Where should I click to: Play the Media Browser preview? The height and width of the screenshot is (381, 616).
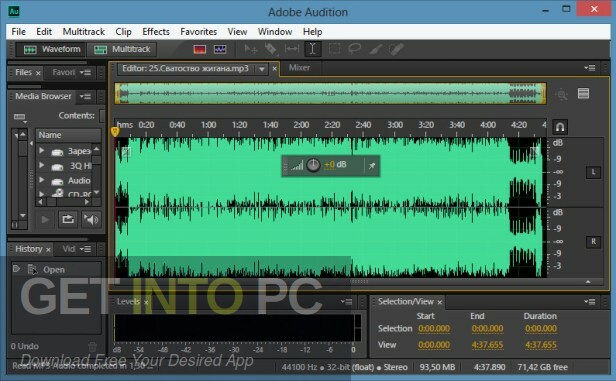(x=45, y=220)
